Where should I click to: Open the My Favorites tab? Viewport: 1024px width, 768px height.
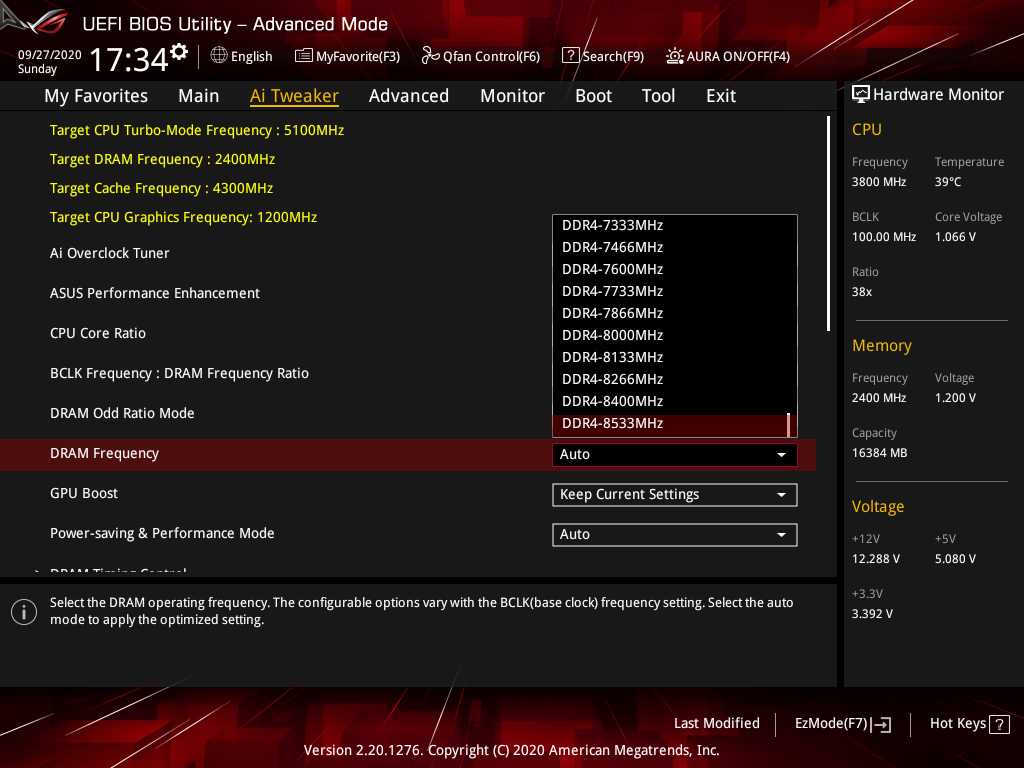click(96, 96)
